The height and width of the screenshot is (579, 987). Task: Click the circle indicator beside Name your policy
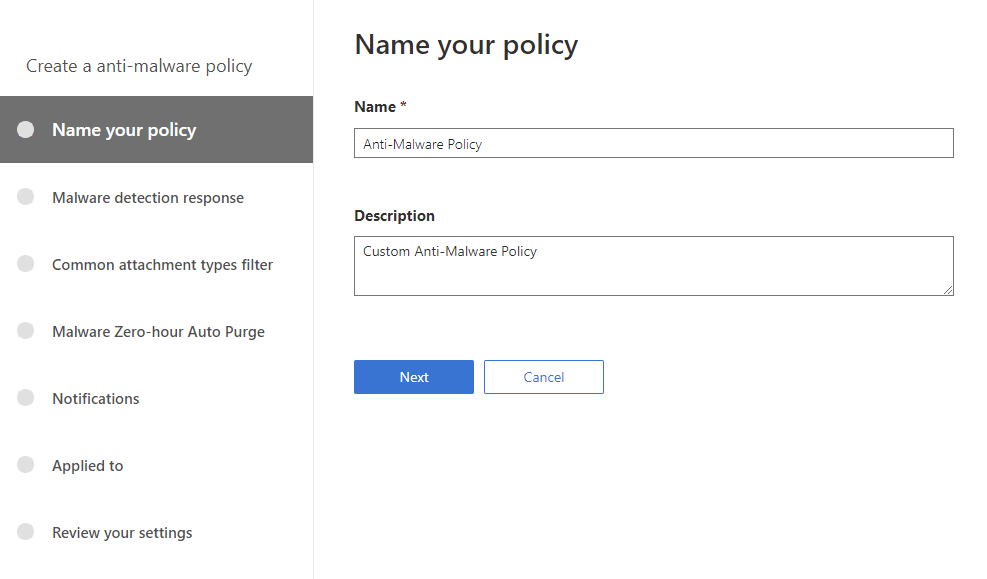[26, 130]
